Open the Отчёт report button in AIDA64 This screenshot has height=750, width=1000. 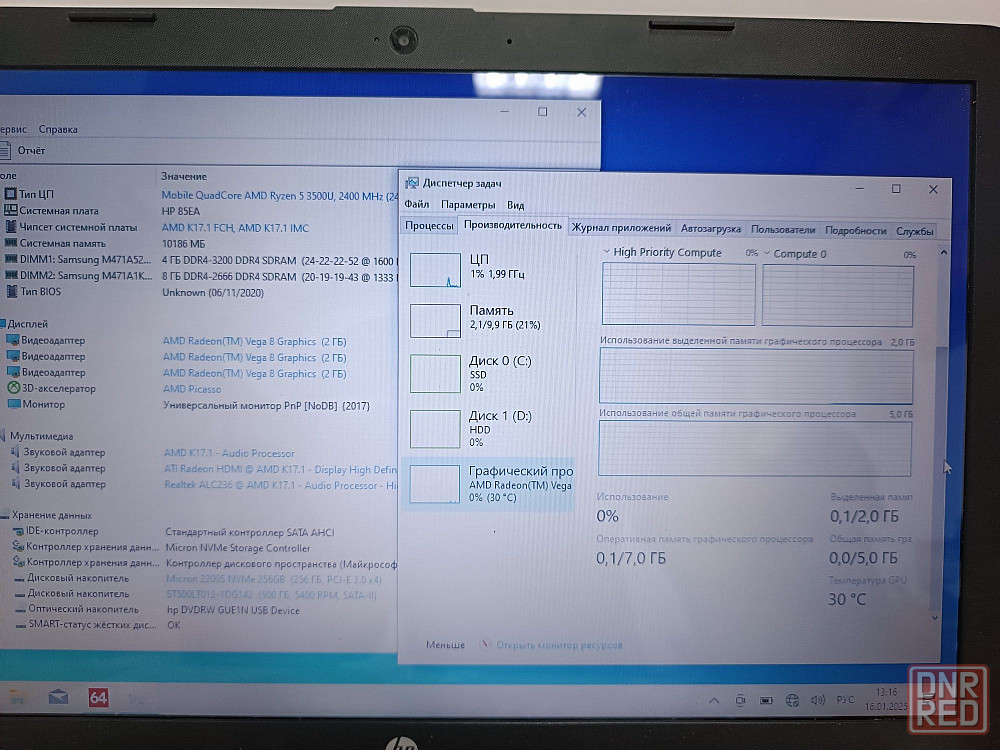[23, 151]
